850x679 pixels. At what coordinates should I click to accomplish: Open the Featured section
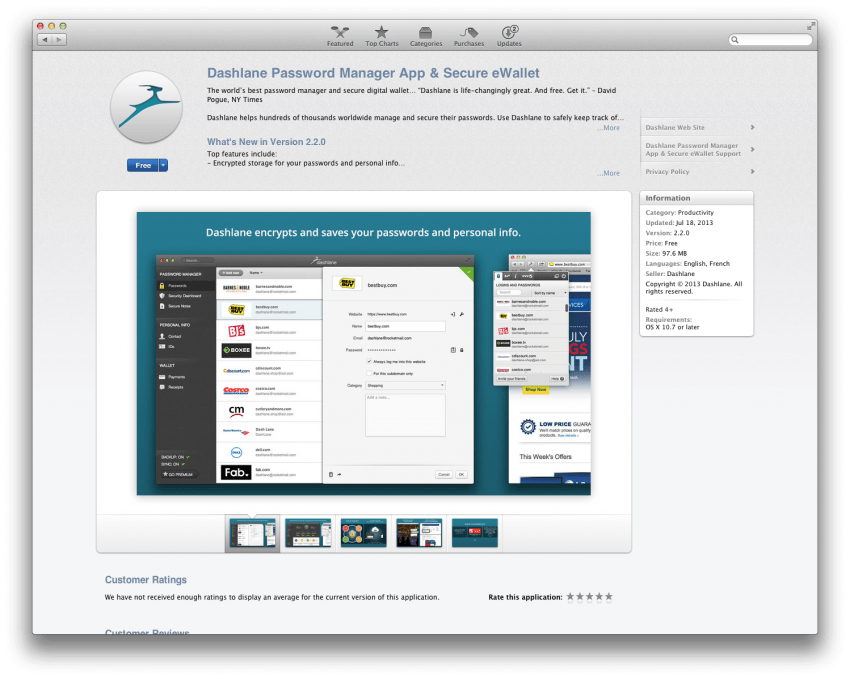click(340, 36)
